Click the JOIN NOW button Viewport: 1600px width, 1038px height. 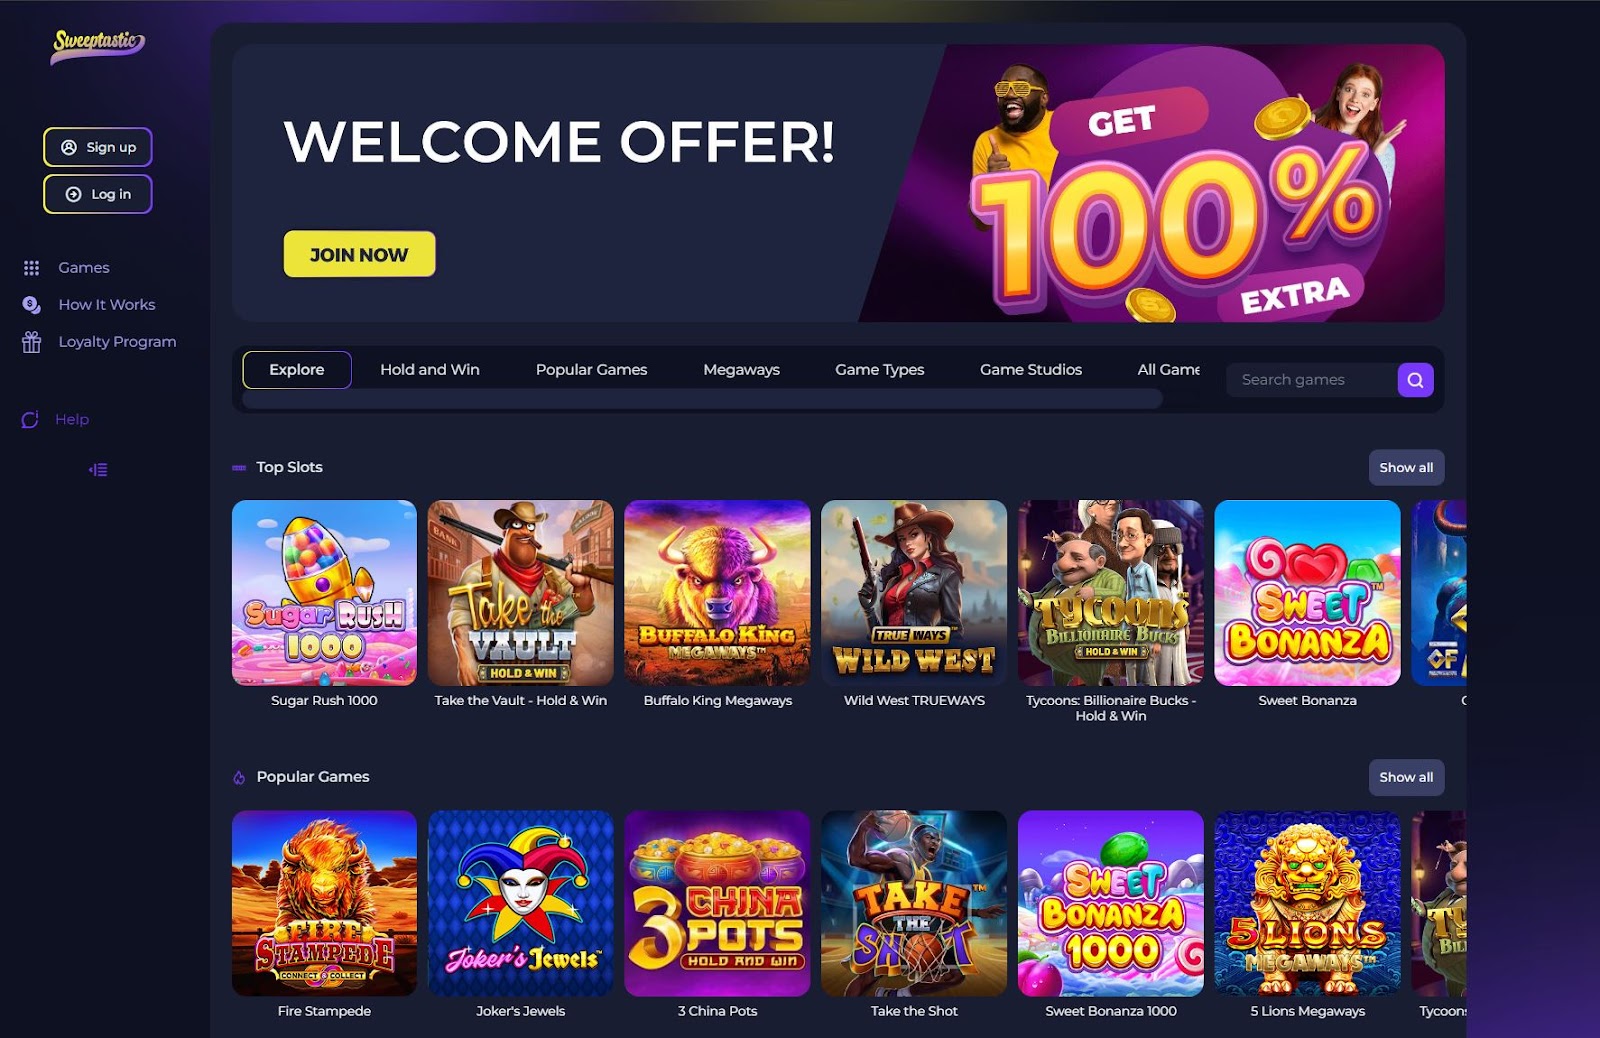[359, 254]
